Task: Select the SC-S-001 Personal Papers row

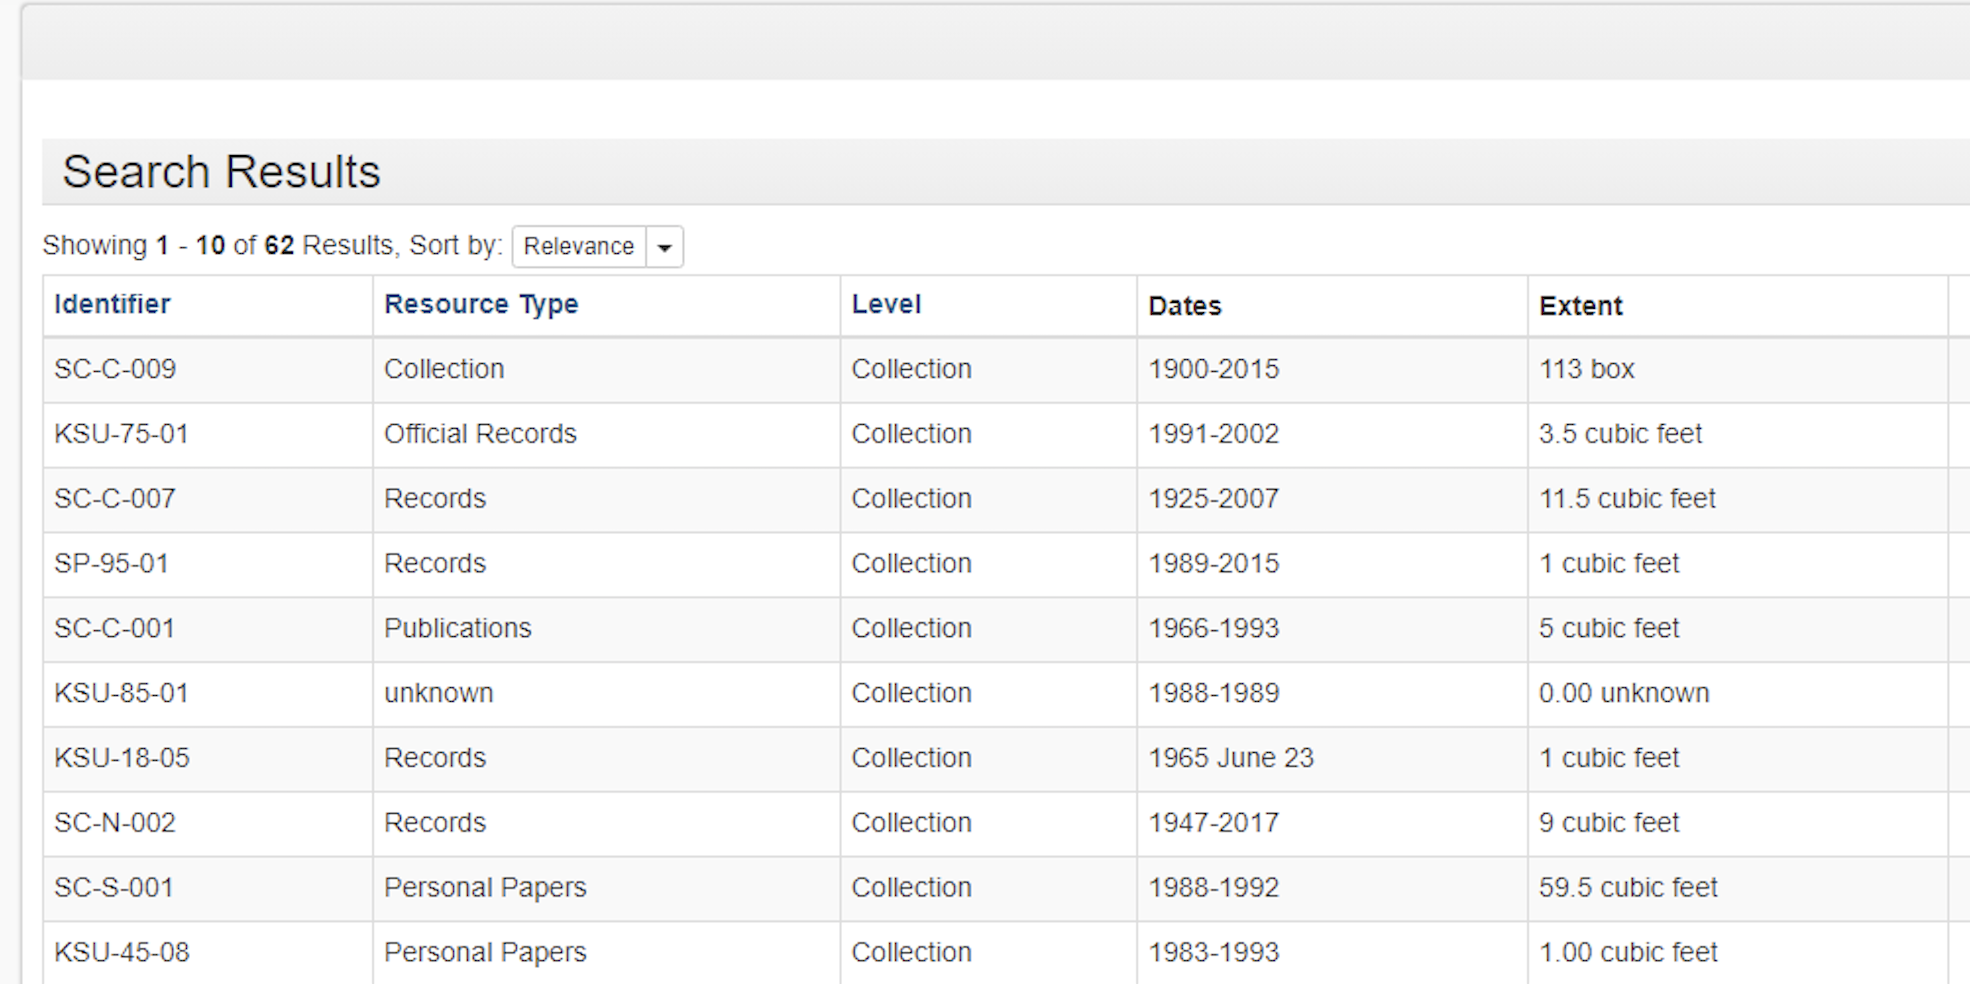Action: [113, 887]
